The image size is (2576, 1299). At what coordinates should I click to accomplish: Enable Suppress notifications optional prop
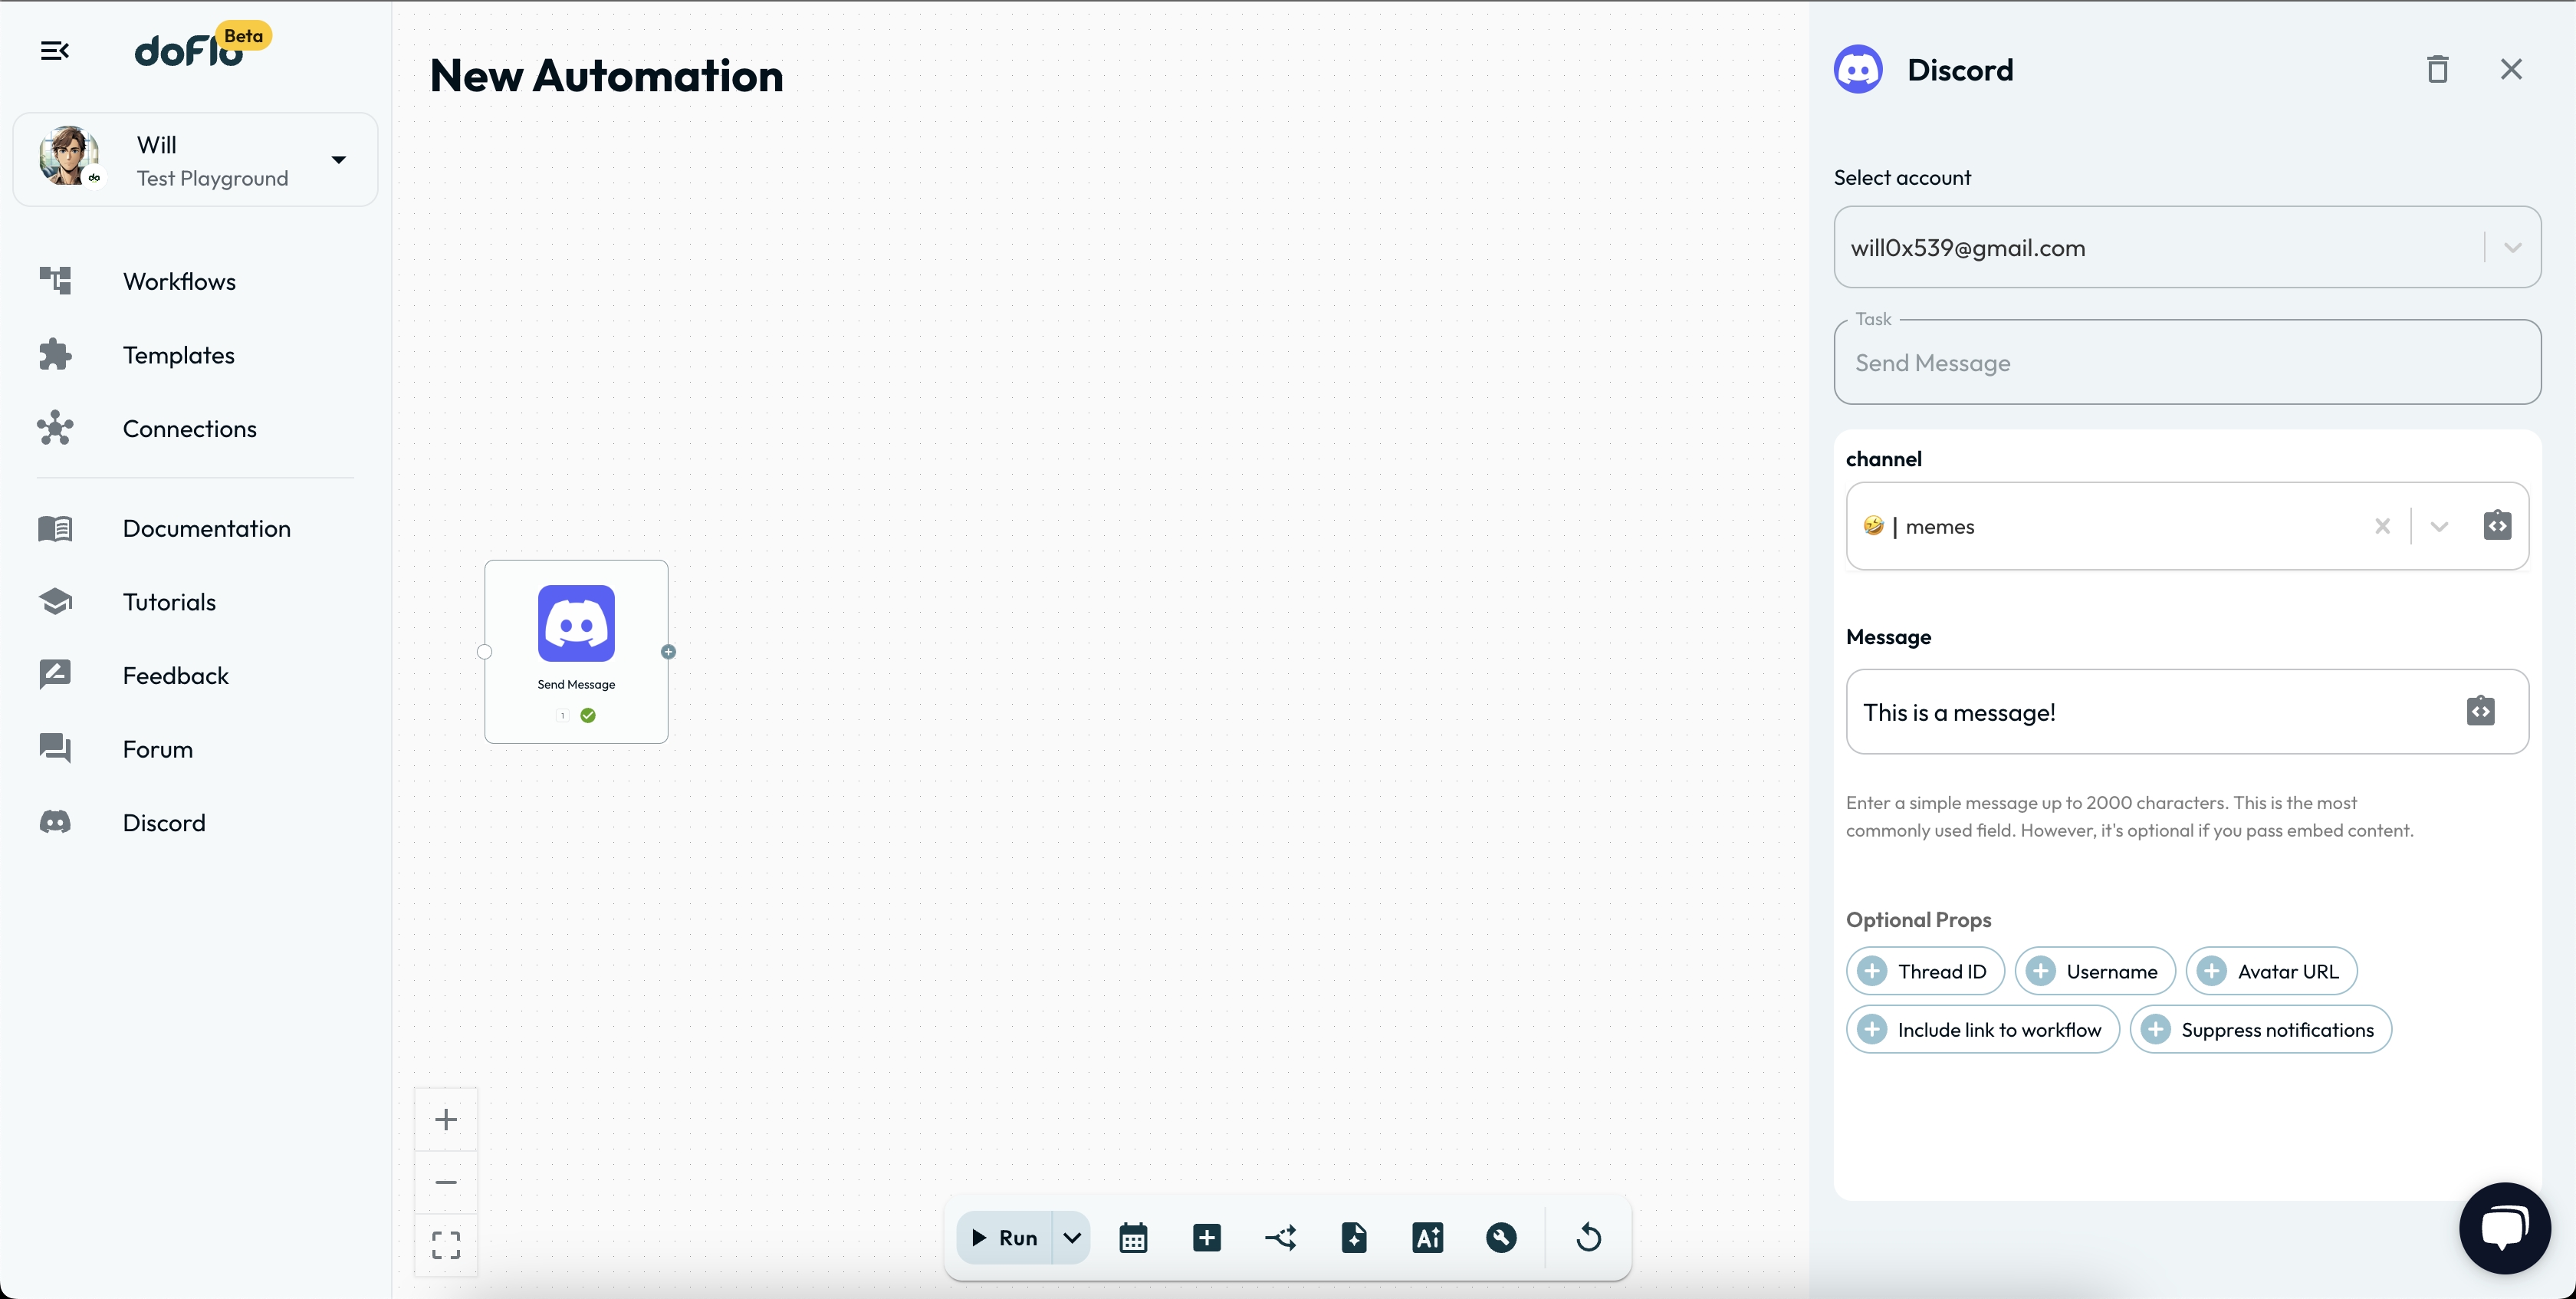(x=2260, y=1030)
